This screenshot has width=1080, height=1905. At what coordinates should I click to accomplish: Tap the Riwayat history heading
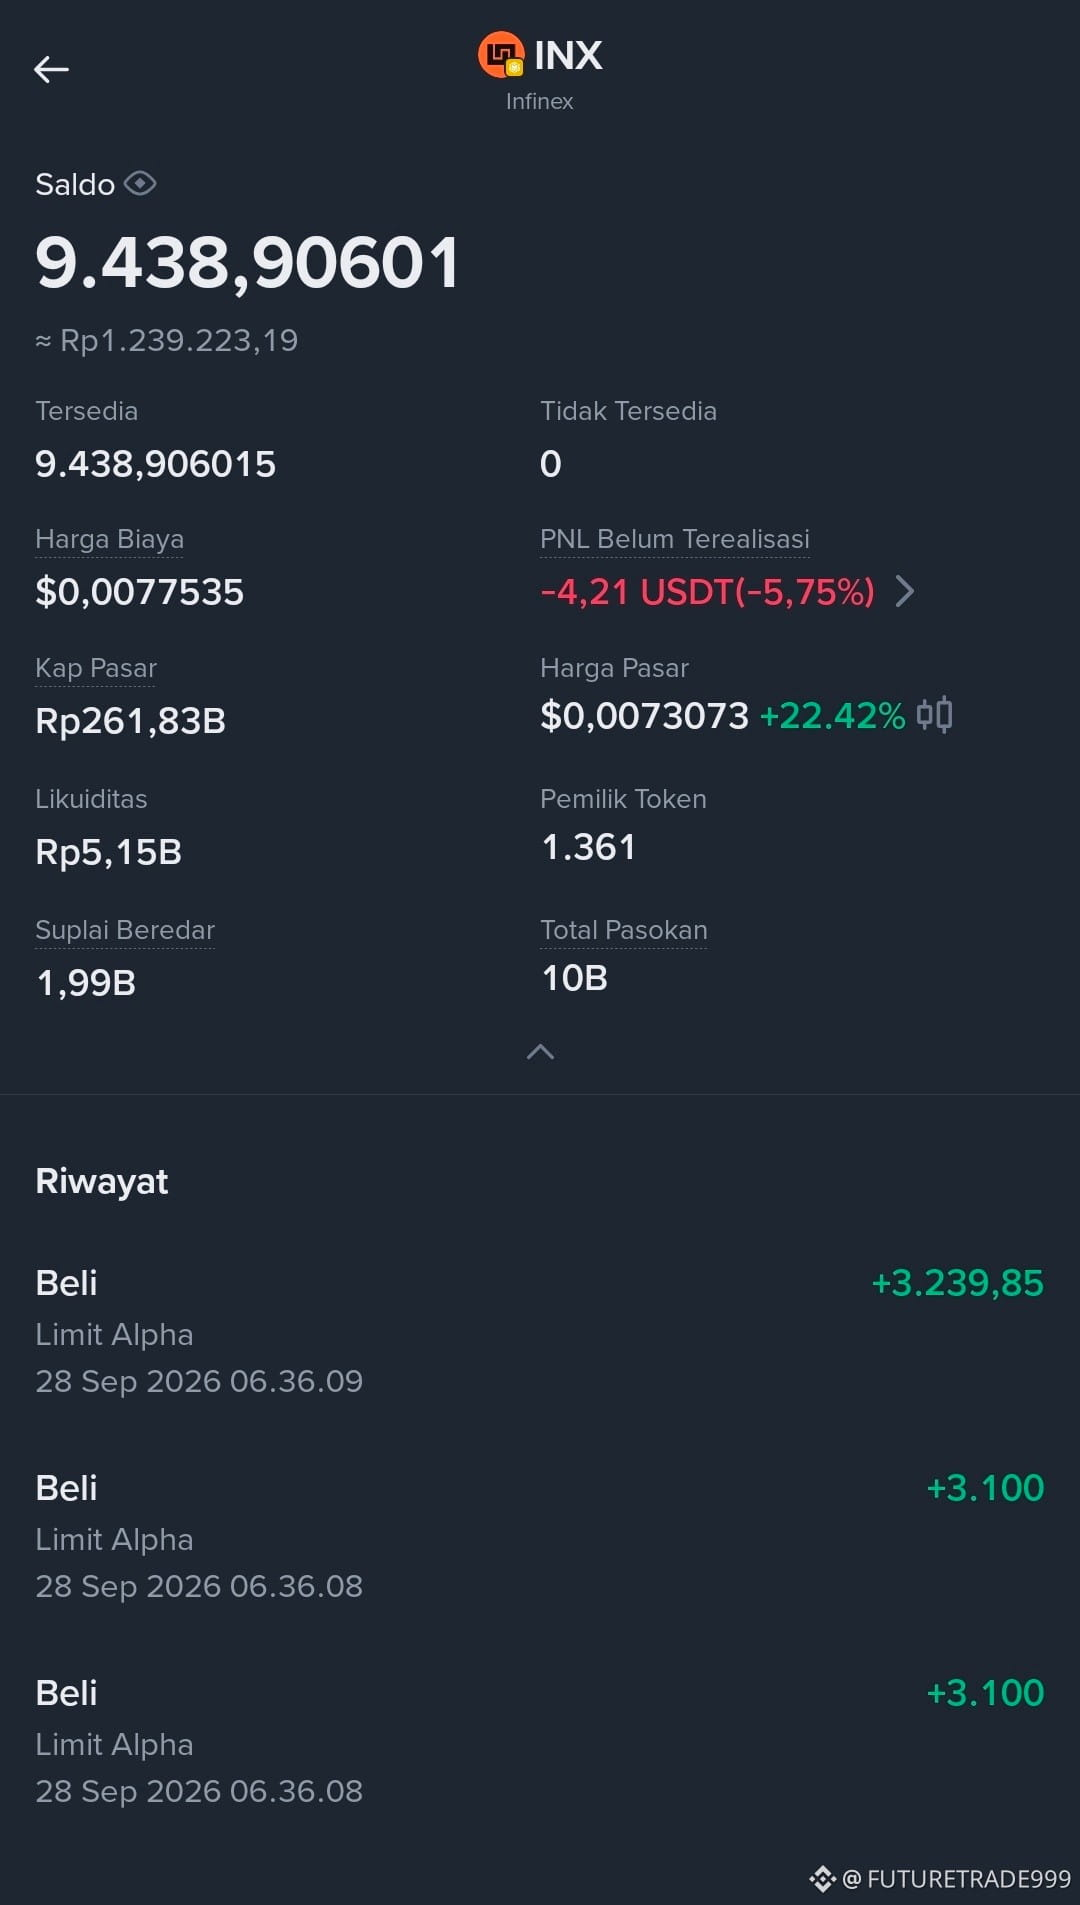pos(102,1181)
